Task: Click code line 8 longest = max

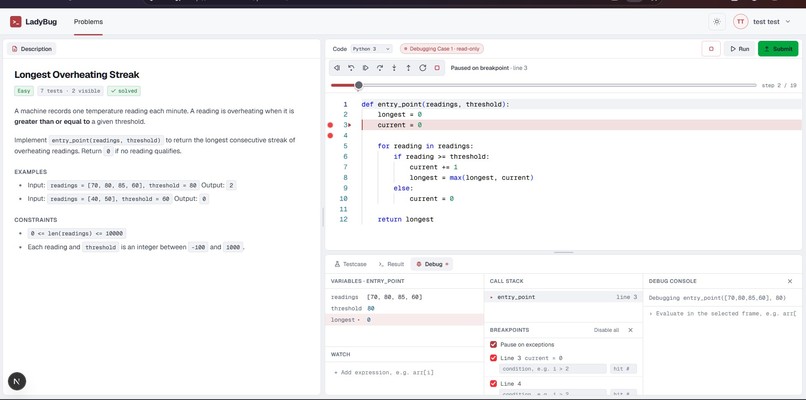Action: point(471,177)
